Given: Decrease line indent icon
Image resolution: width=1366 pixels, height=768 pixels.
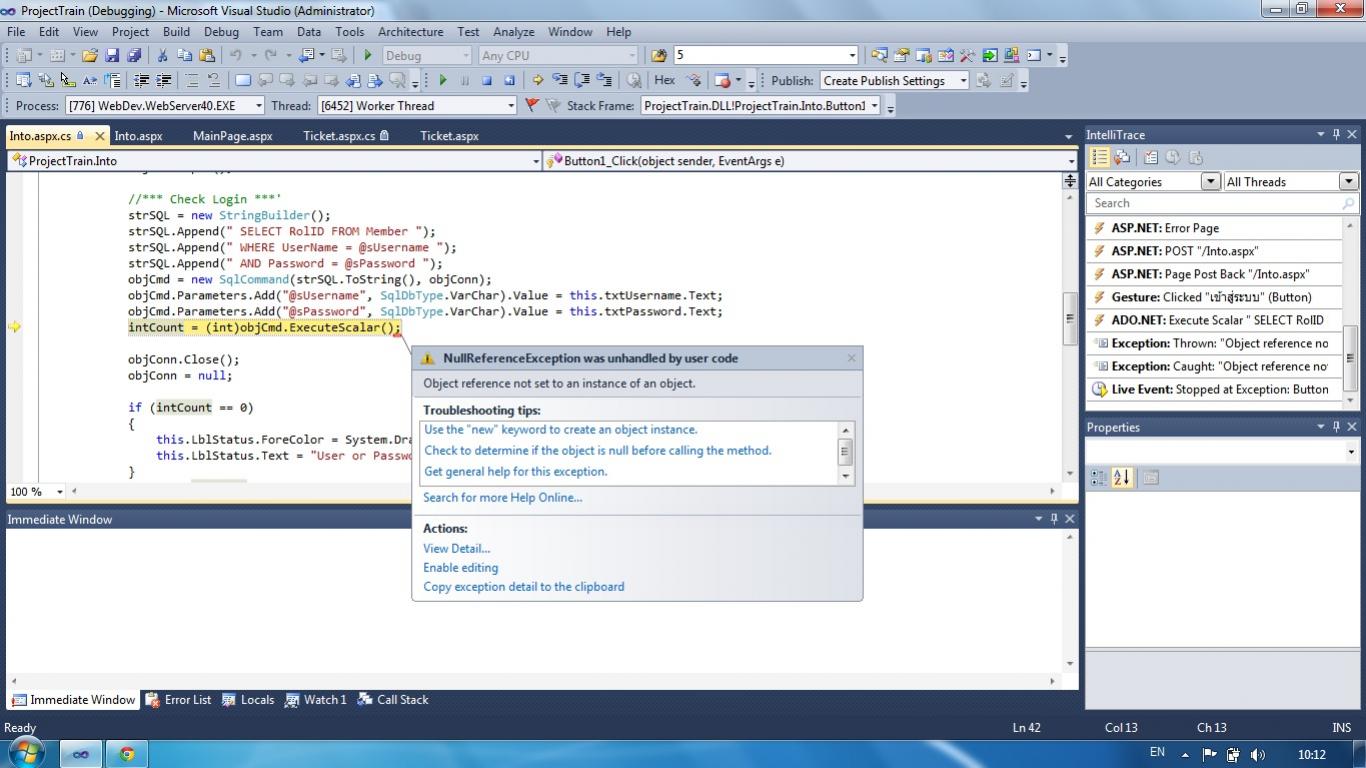Looking at the screenshot, I should click(x=142, y=81).
